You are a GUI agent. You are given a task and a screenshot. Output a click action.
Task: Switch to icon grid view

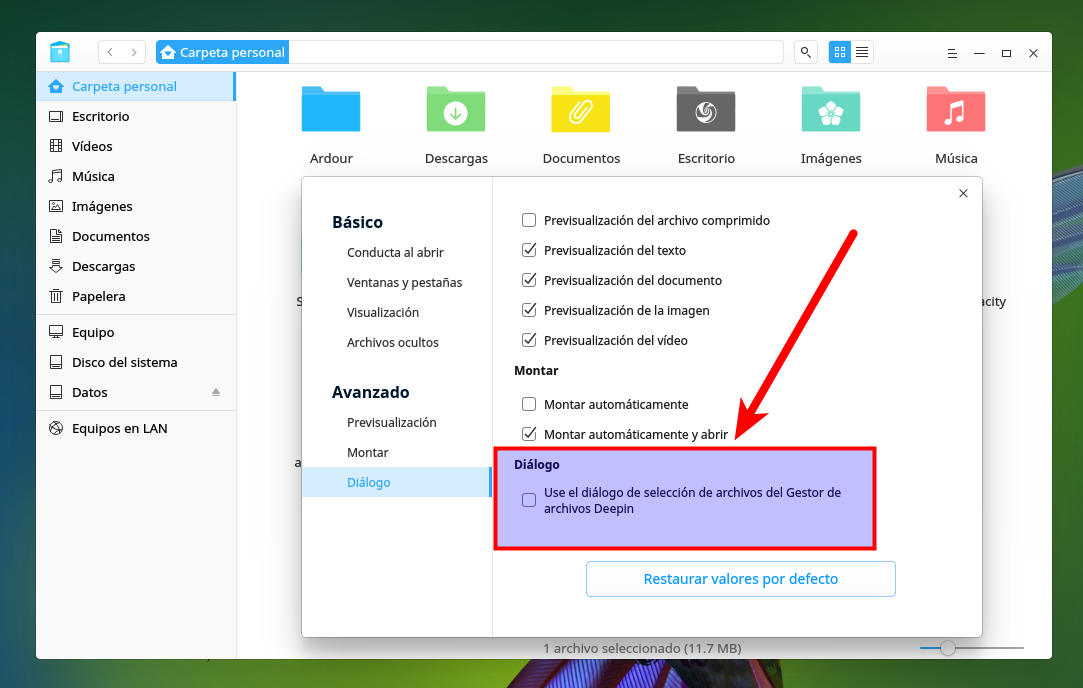coord(840,52)
